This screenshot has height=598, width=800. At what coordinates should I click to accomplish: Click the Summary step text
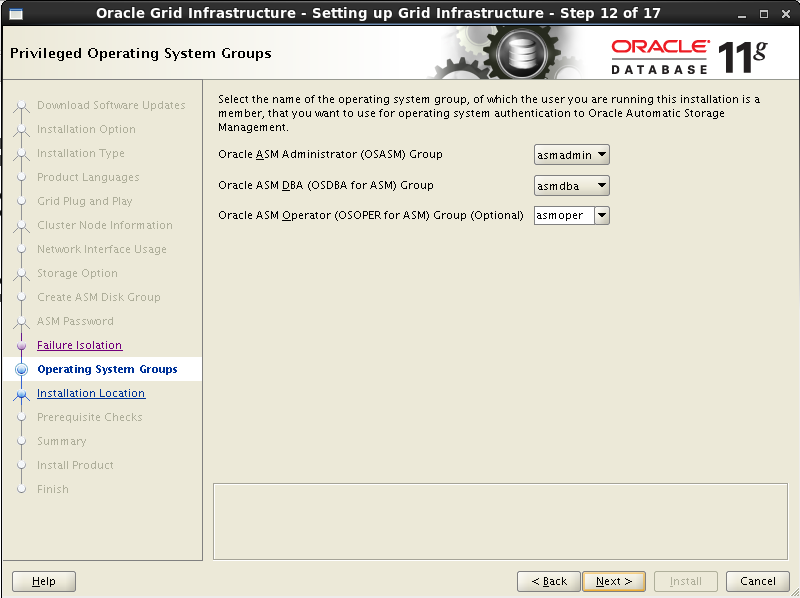coord(62,441)
